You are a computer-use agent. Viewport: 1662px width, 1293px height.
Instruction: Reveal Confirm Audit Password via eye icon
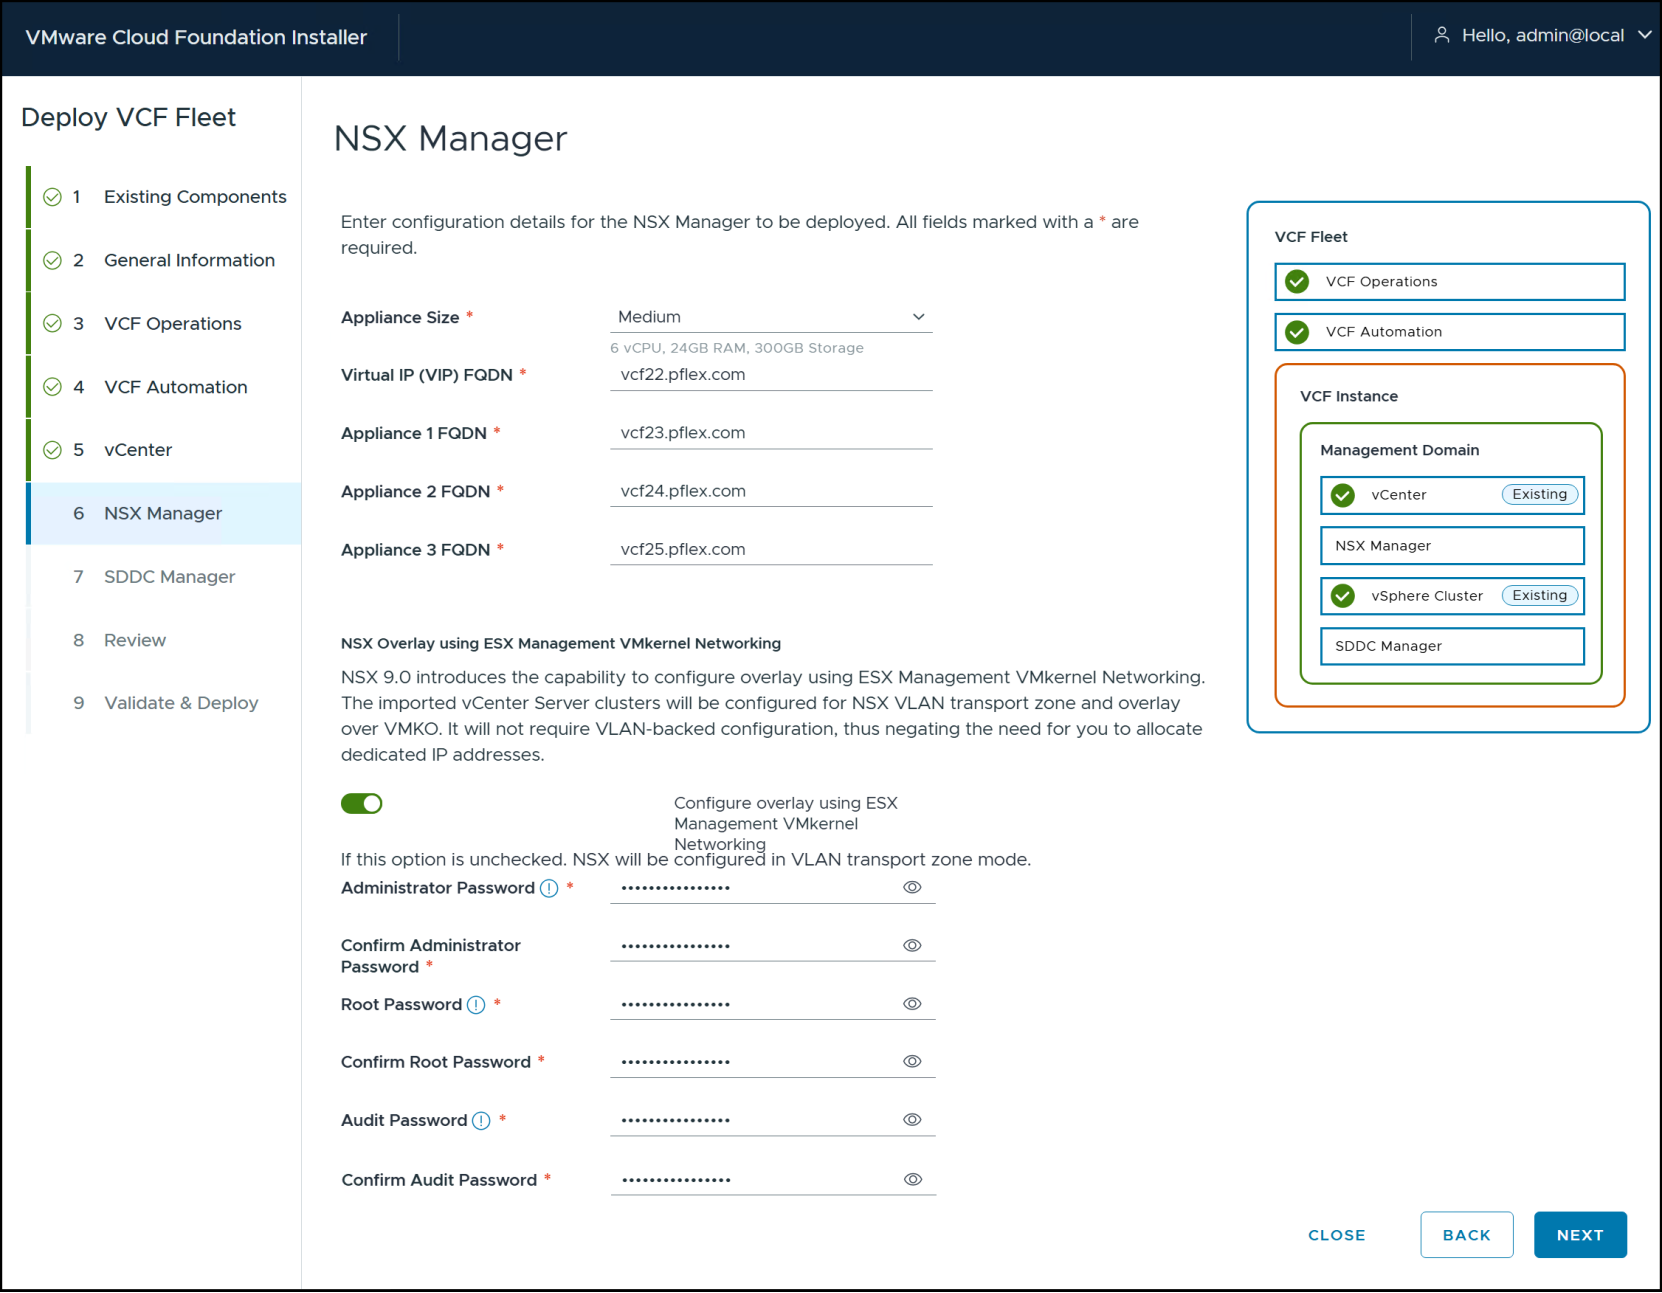click(912, 1180)
